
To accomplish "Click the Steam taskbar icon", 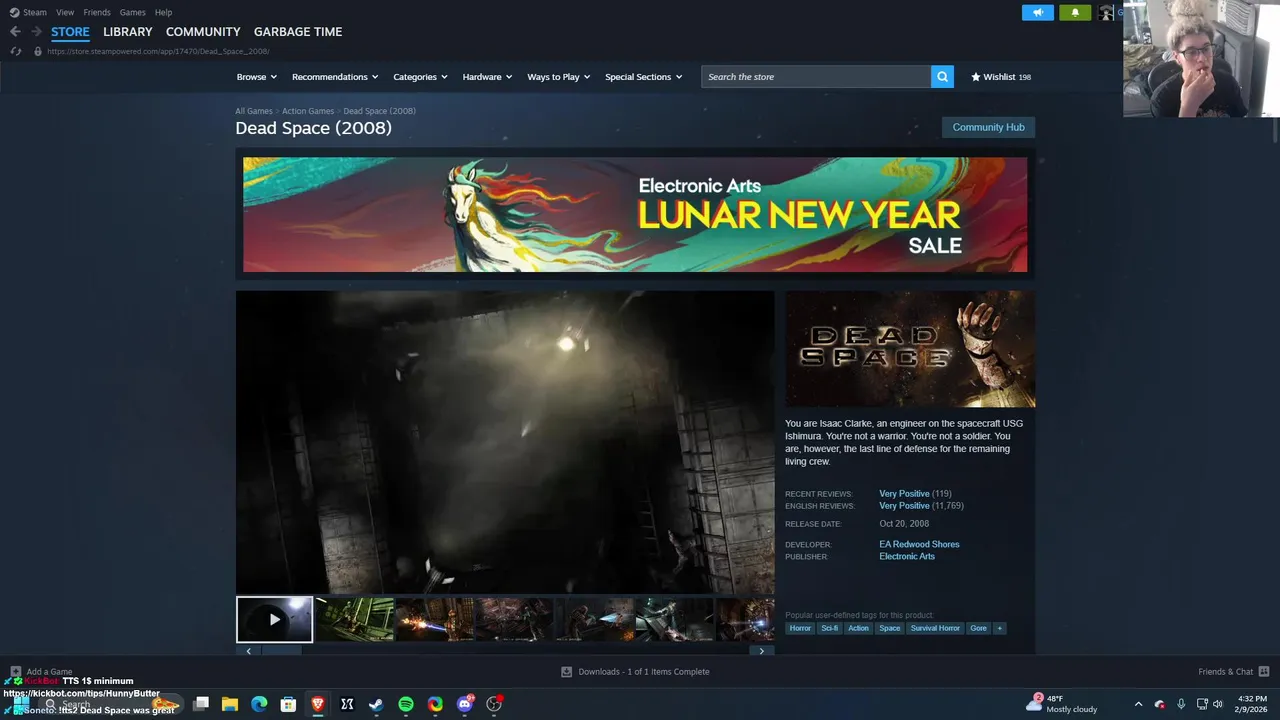I will pos(376,704).
